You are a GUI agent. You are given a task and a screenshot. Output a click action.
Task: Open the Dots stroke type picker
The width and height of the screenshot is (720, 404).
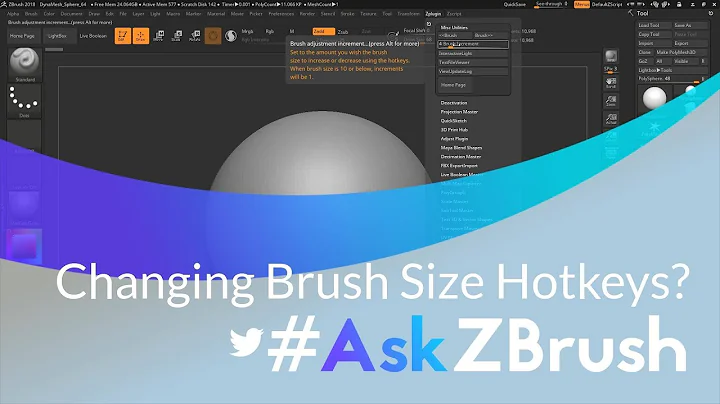point(24,101)
